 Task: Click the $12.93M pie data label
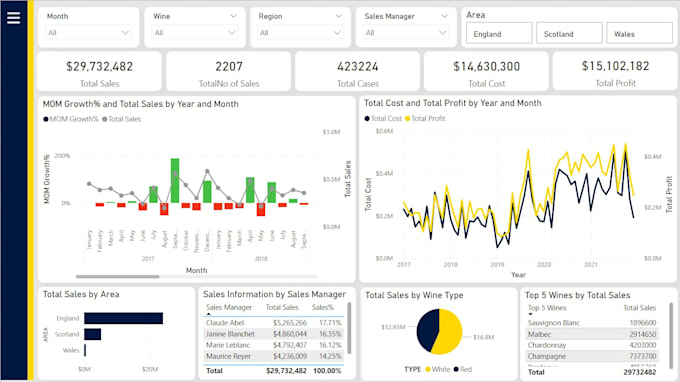coord(393,326)
